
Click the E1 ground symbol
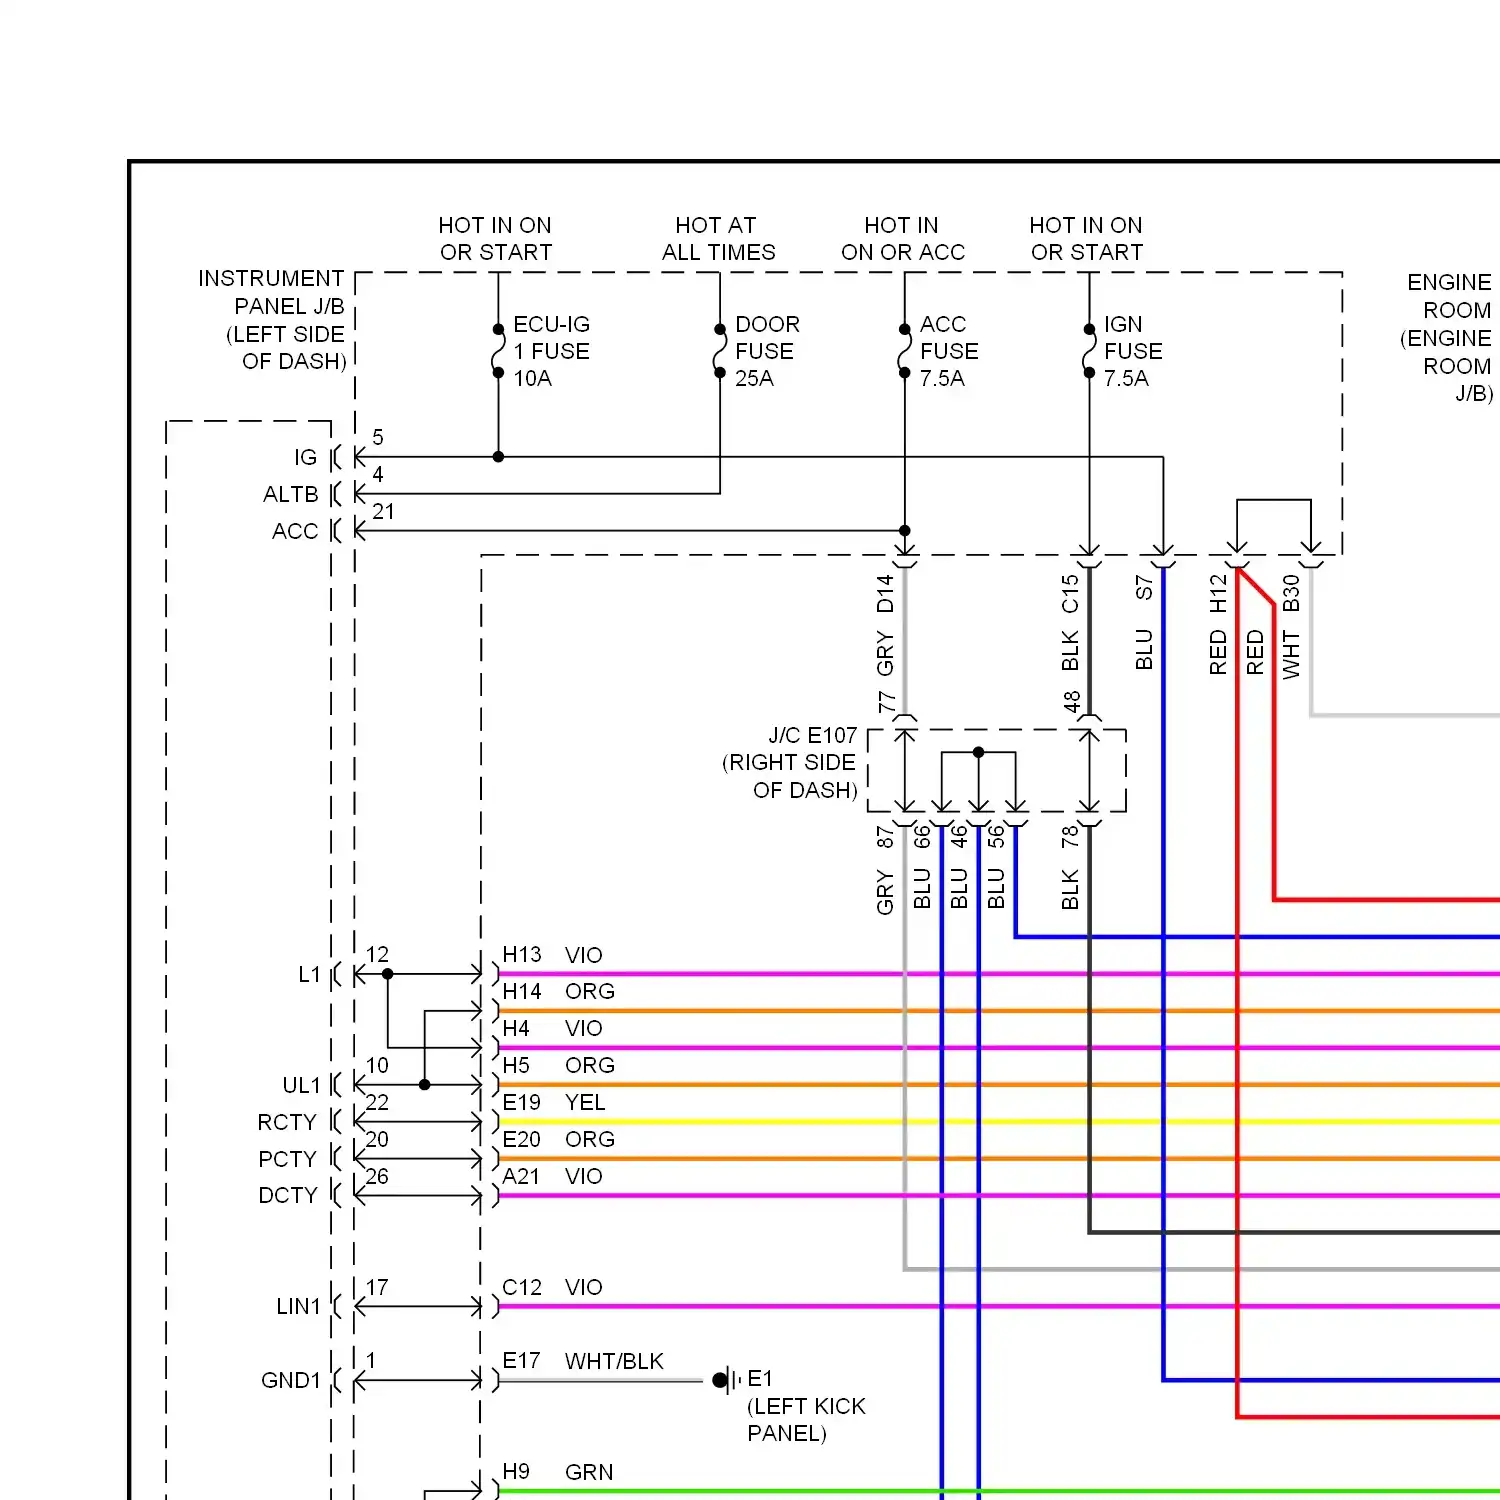pyautogui.click(x=727, y=1381)
